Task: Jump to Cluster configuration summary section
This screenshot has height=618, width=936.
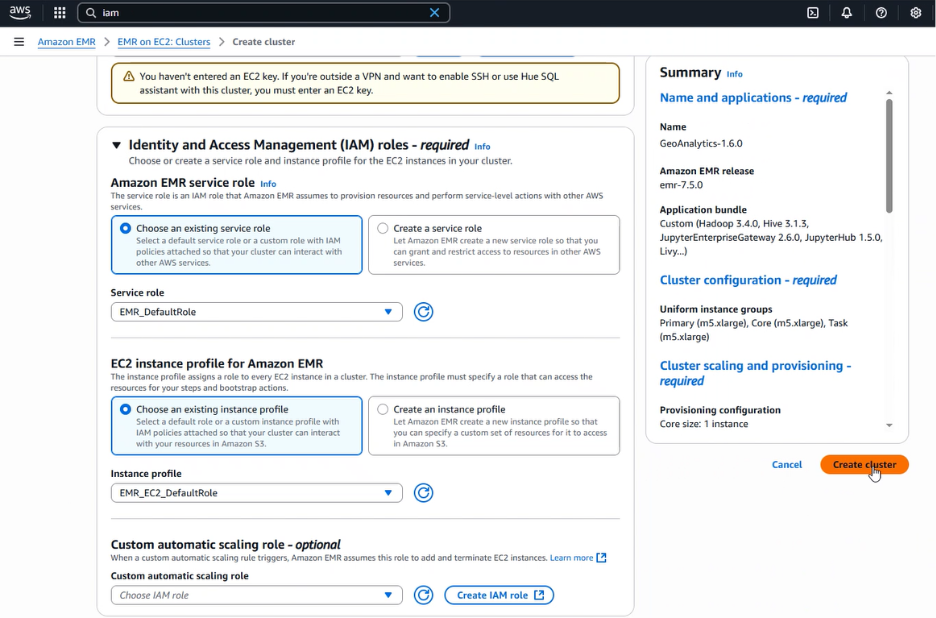Action: 748,280
